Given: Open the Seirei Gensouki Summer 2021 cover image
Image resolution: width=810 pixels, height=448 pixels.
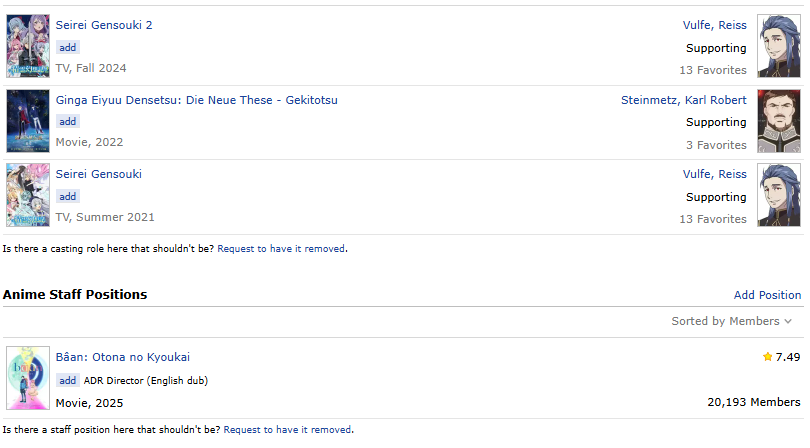Looking at the screenshot, I should pos(28,195).
